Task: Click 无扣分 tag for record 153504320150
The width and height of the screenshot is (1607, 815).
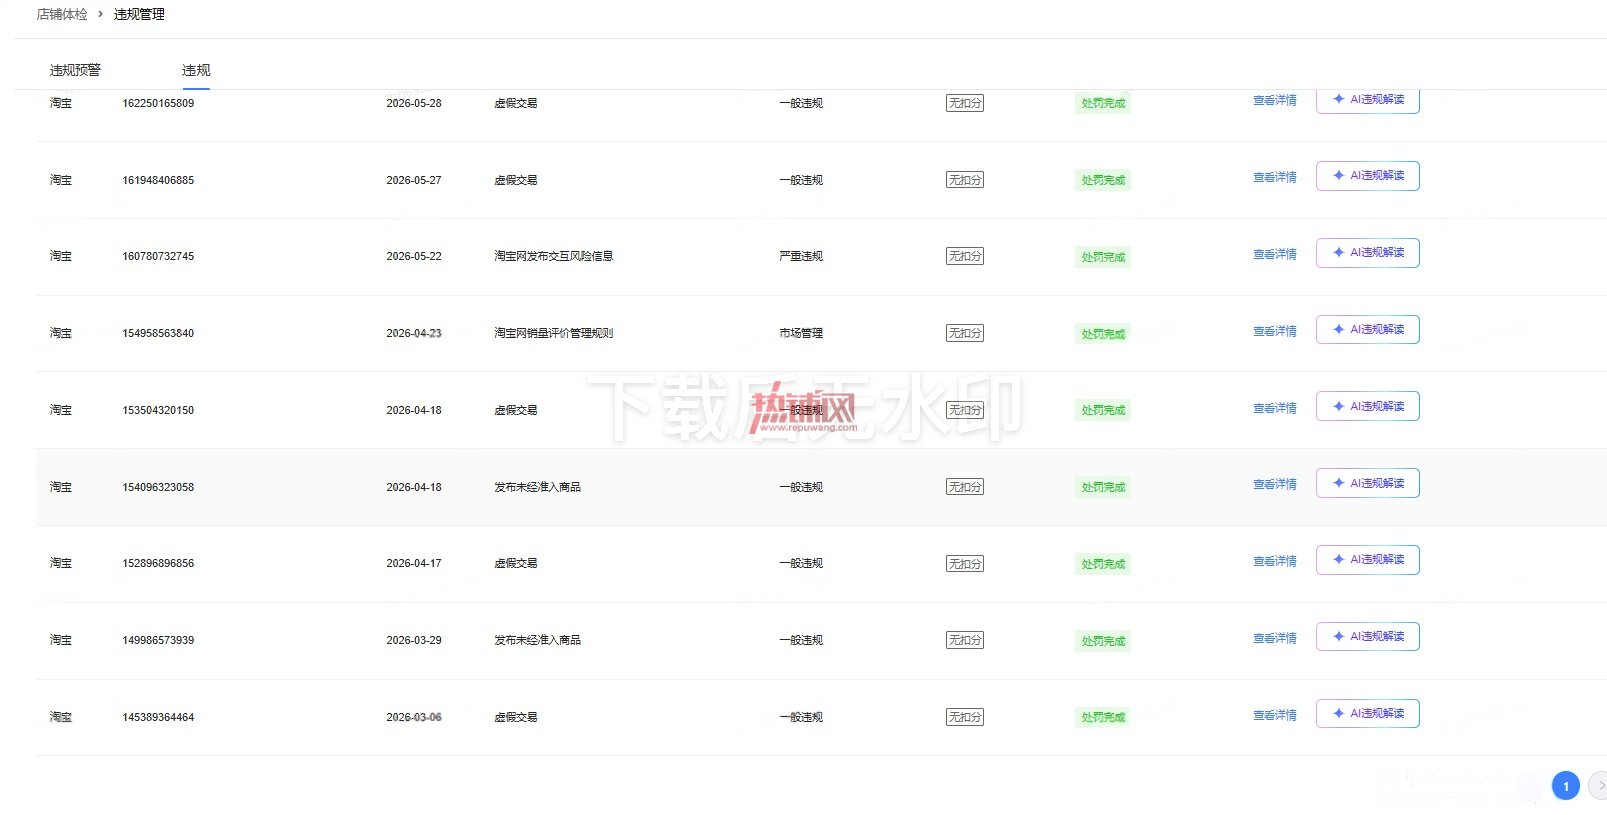Action: click(965, 410)
